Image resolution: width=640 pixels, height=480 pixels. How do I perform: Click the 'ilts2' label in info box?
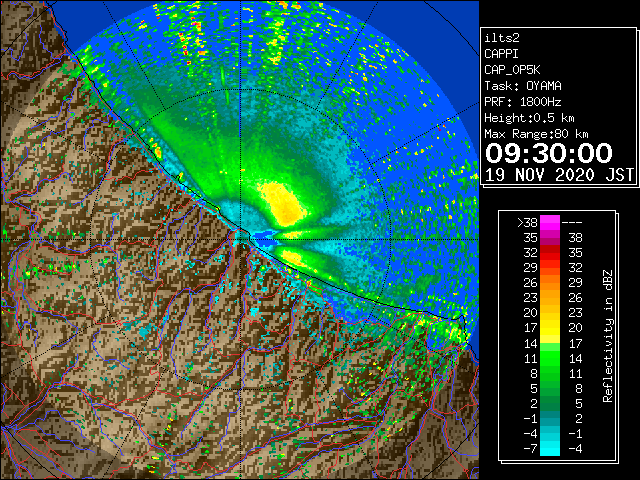tap(502, 38)
